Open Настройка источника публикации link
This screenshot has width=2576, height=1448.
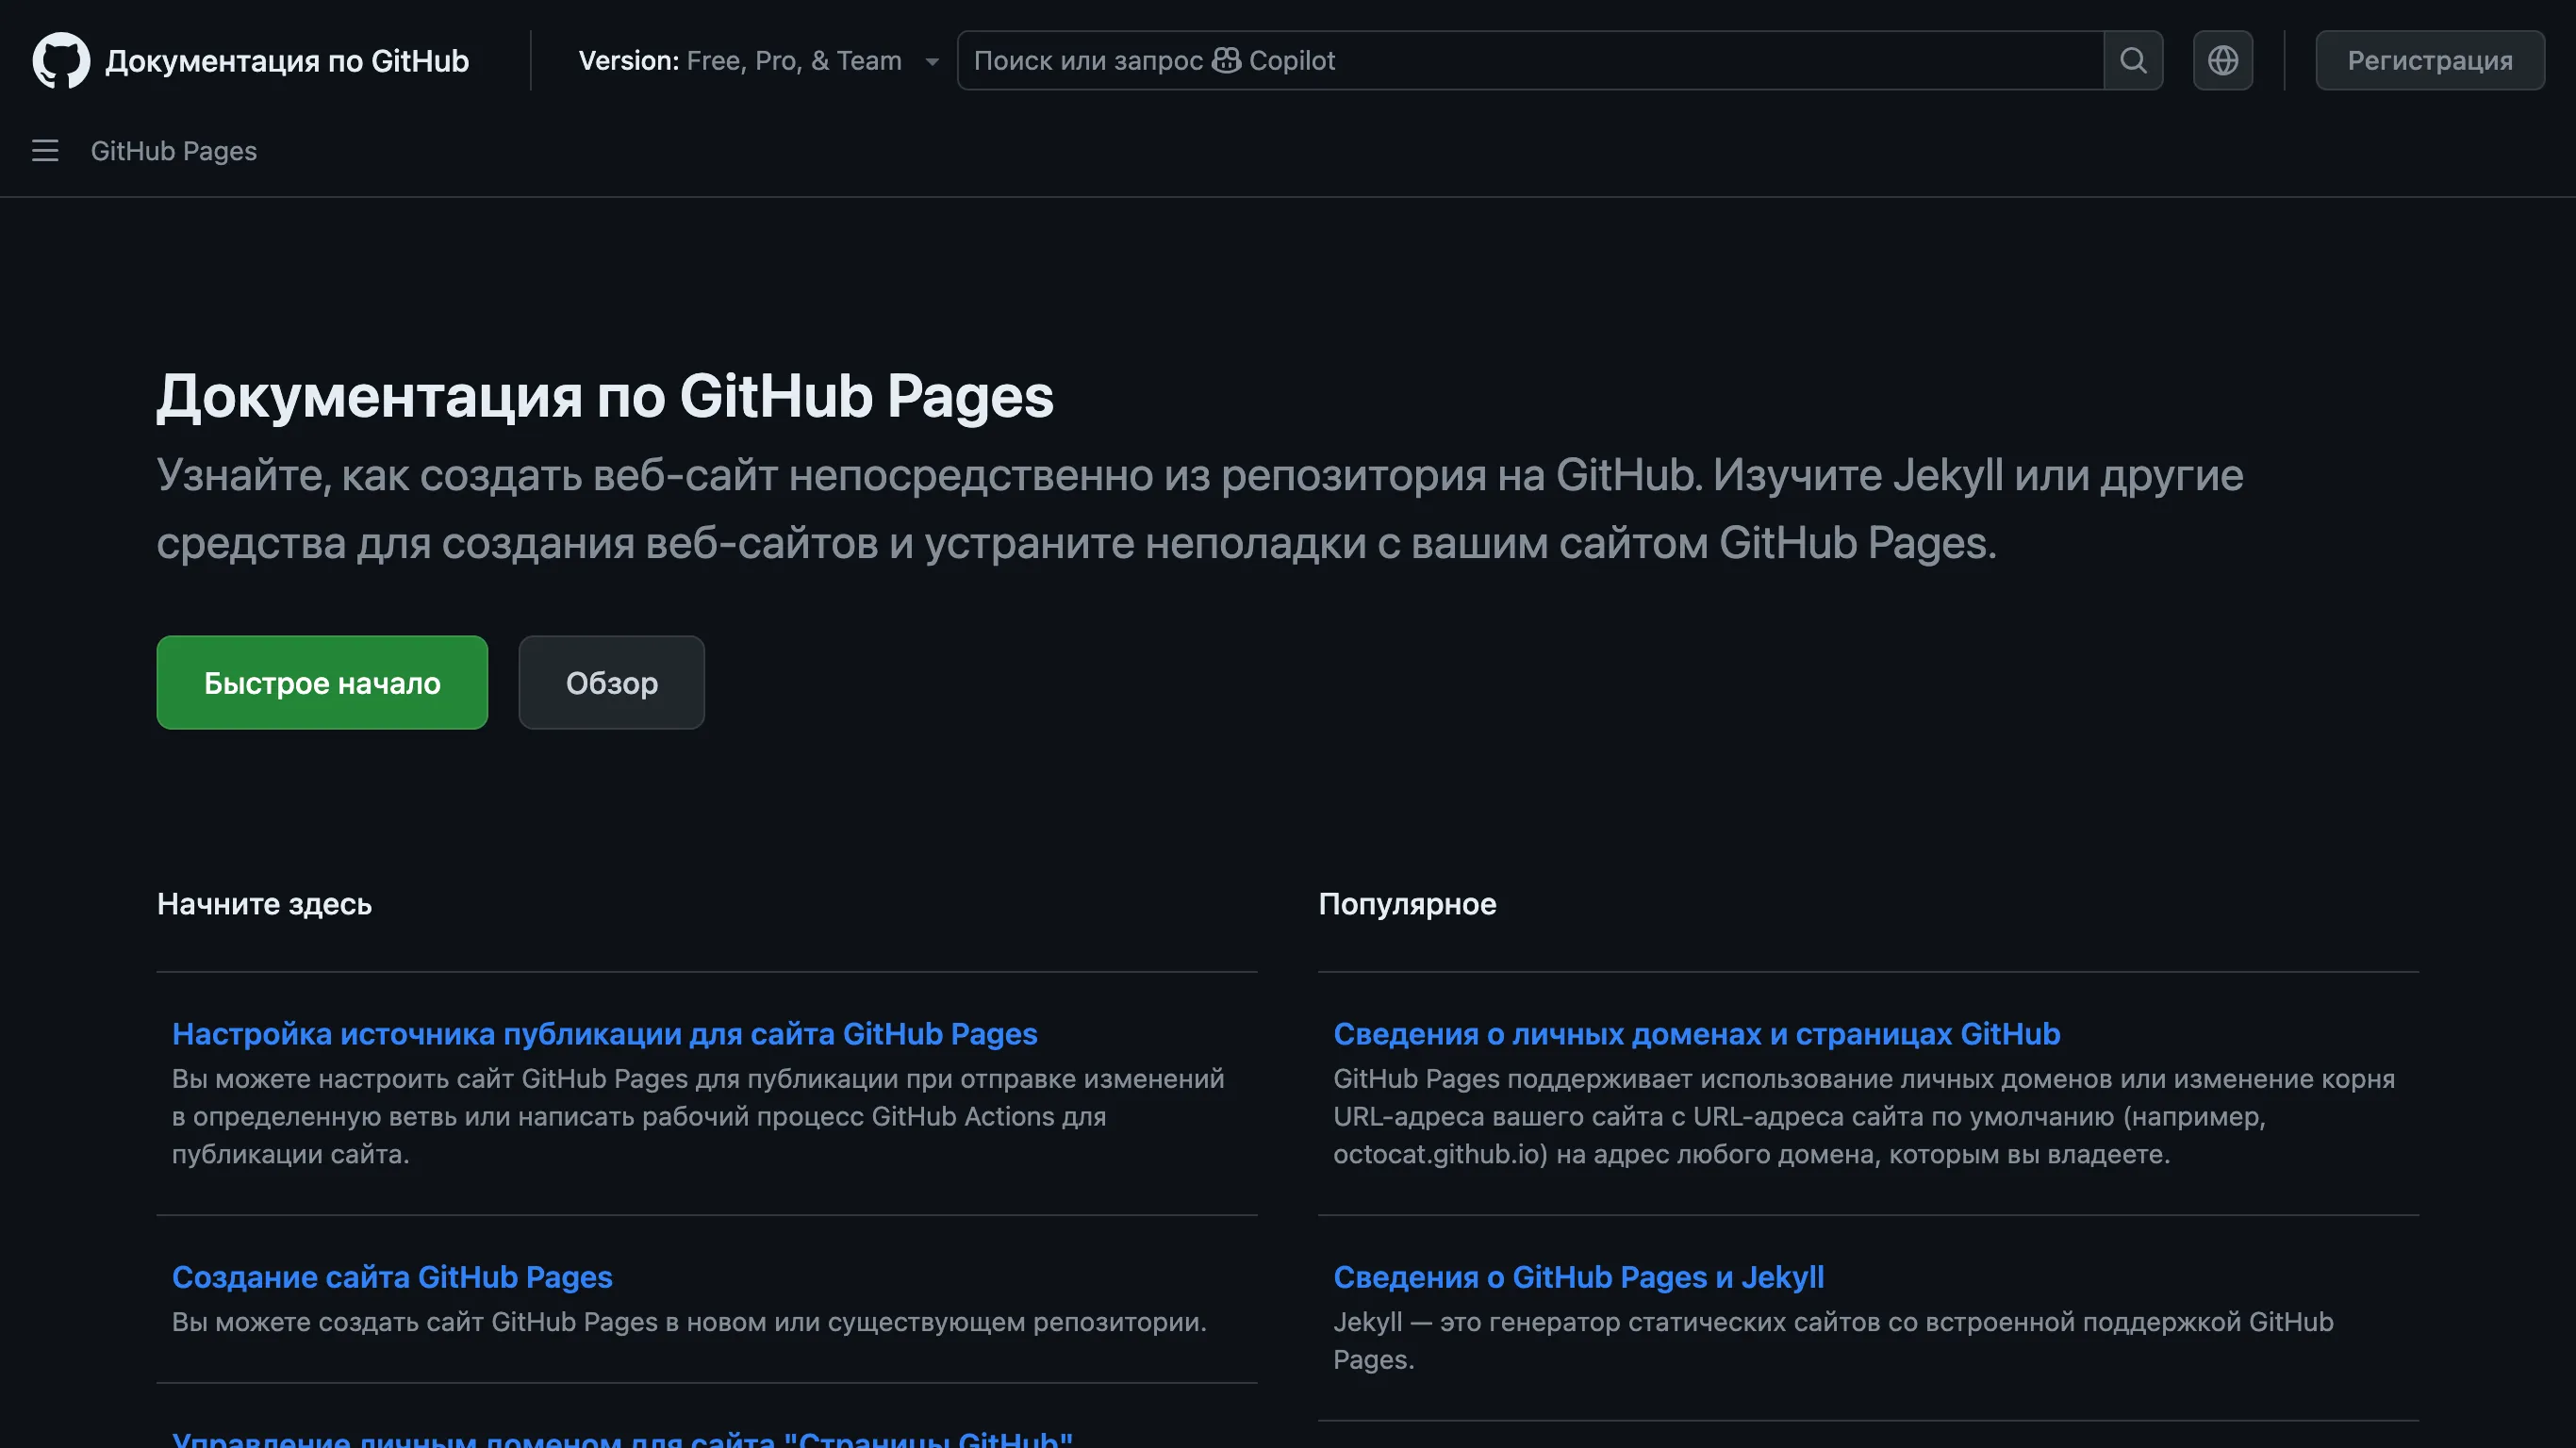click(605, 1034)
